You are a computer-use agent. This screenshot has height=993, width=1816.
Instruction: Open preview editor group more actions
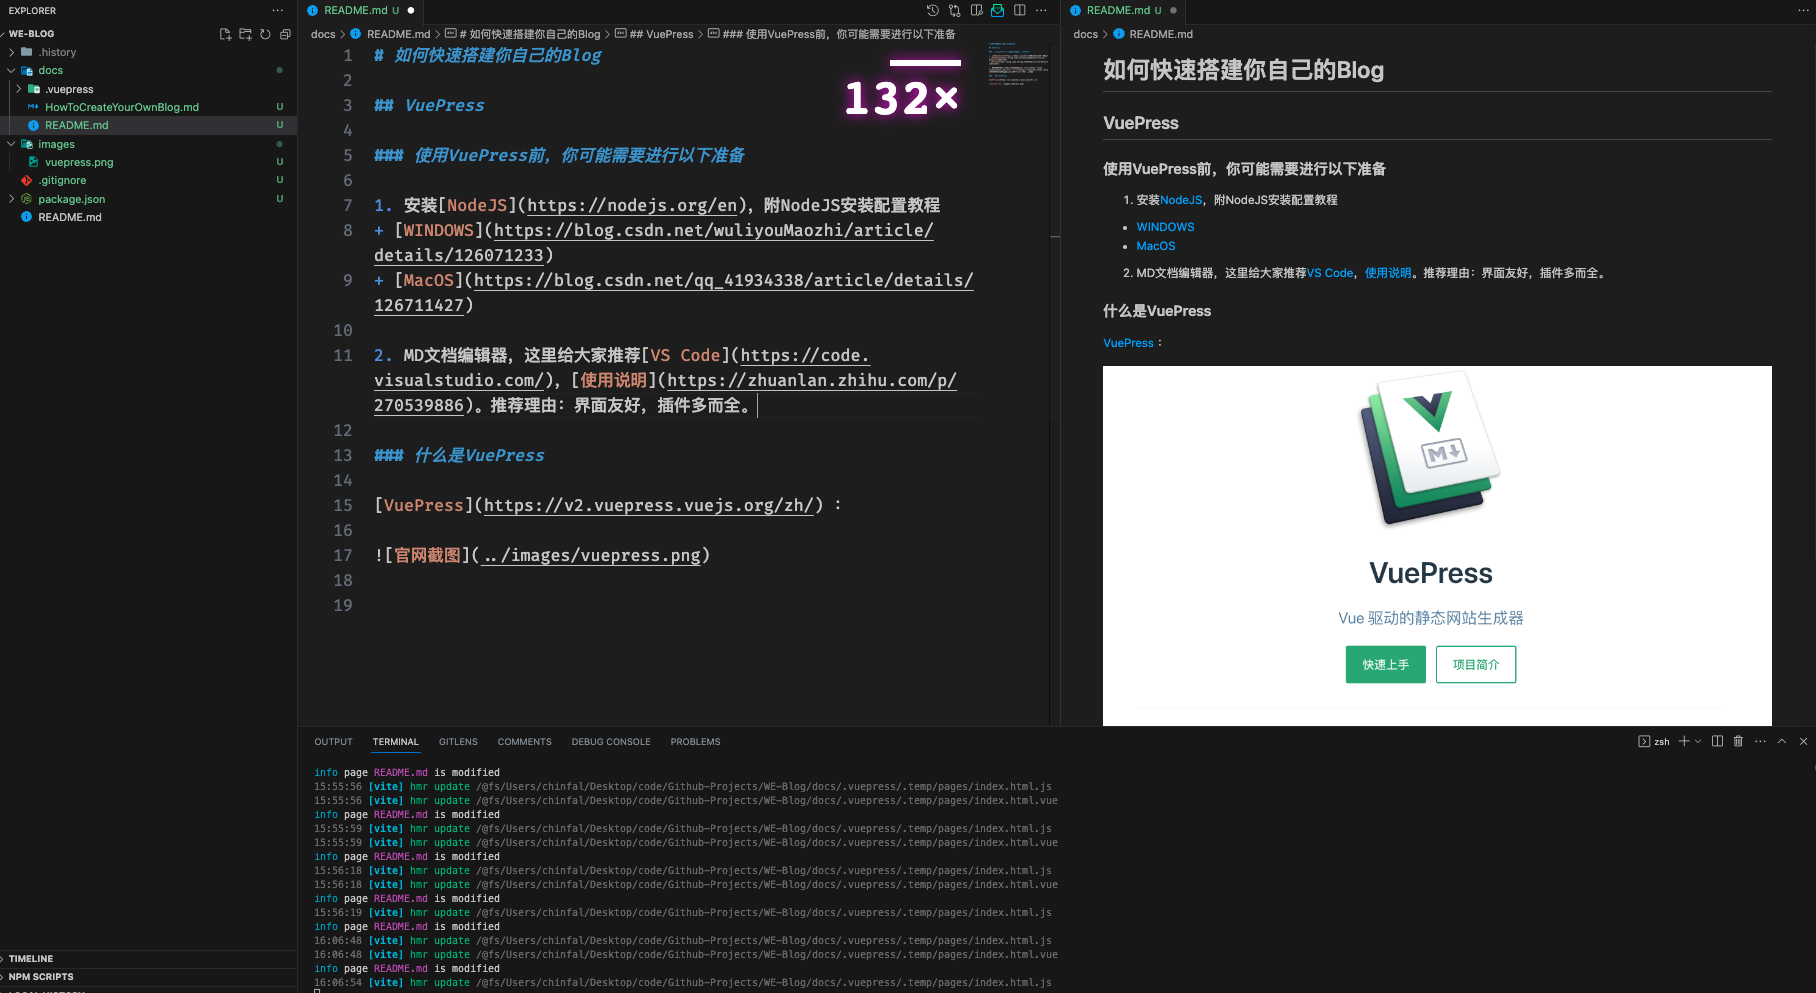1804,10
